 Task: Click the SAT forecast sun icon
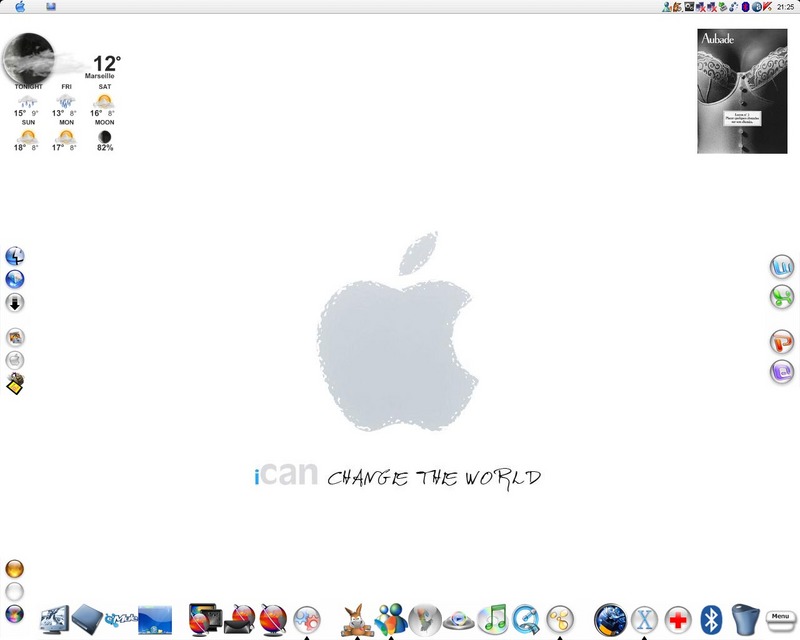pos(104,101)
